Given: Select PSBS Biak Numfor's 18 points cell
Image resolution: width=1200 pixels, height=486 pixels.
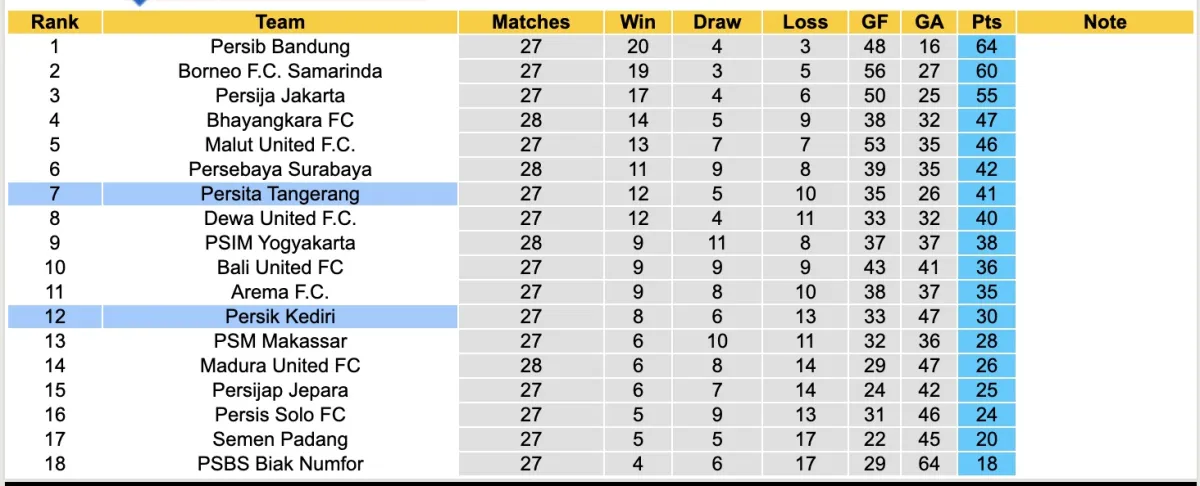Looking at the screenshot, I should click(x=986, y=464).
